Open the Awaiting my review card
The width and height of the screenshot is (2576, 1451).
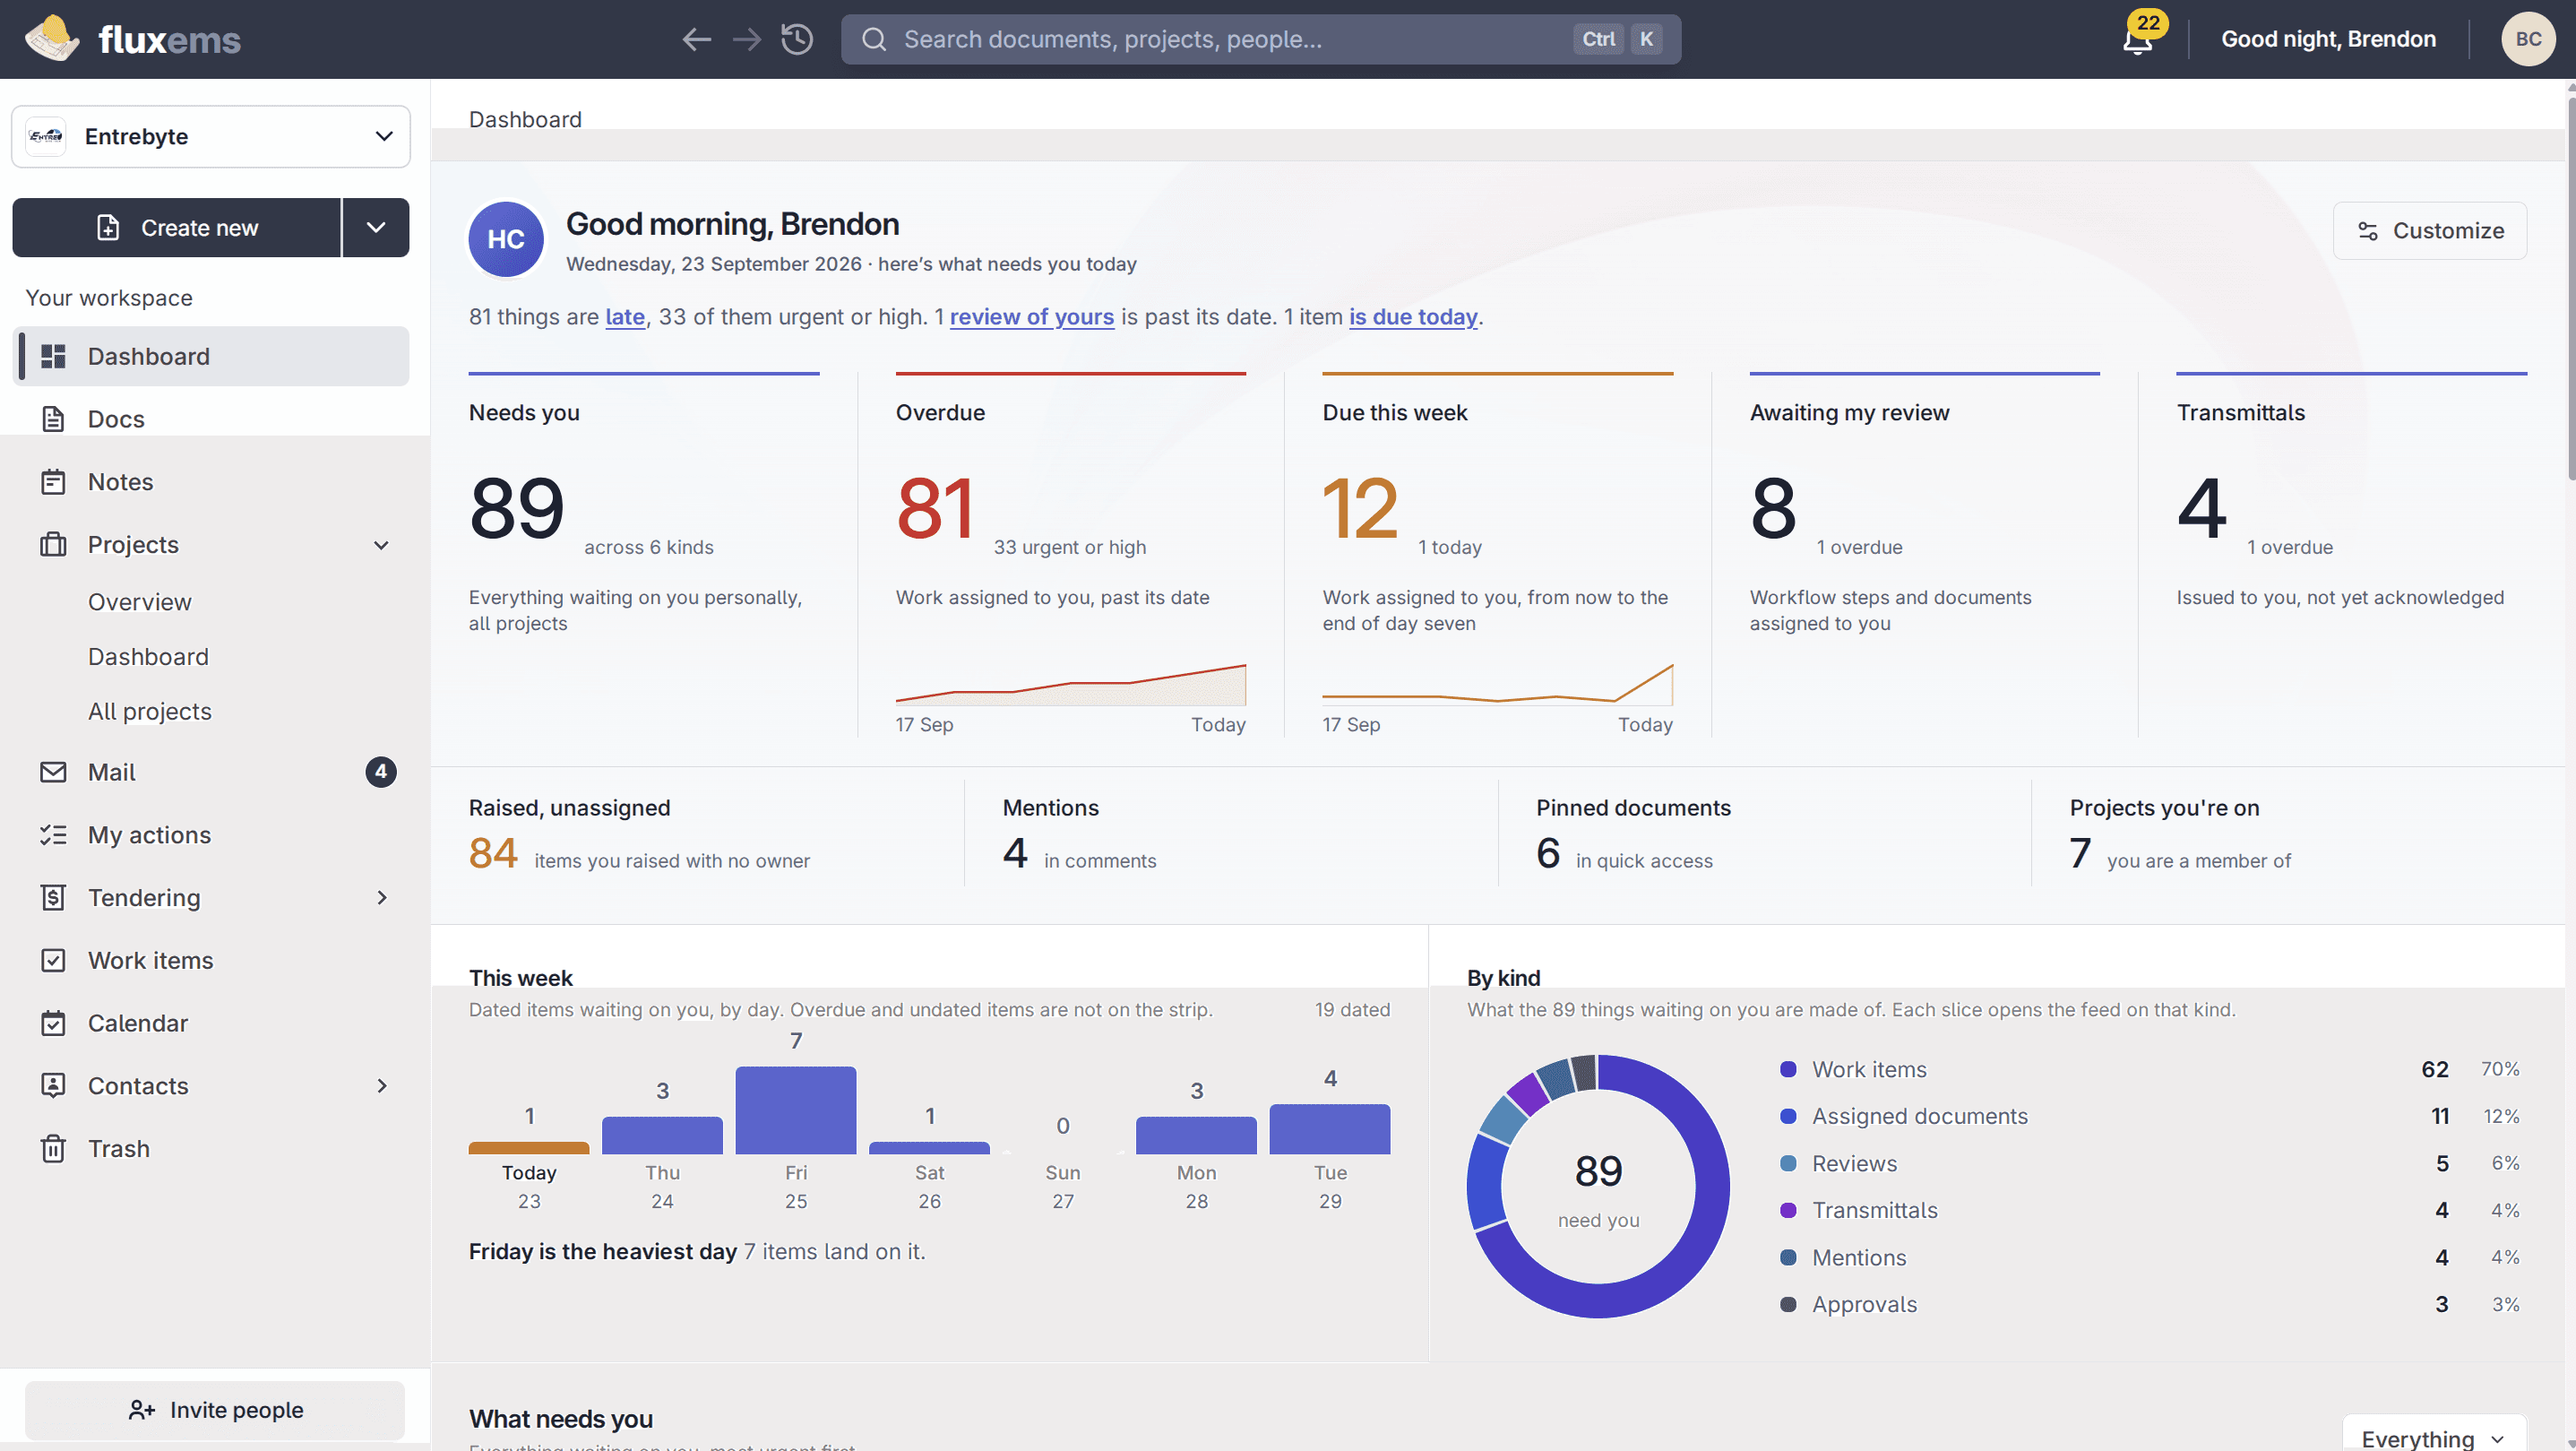click(1924, 555)
